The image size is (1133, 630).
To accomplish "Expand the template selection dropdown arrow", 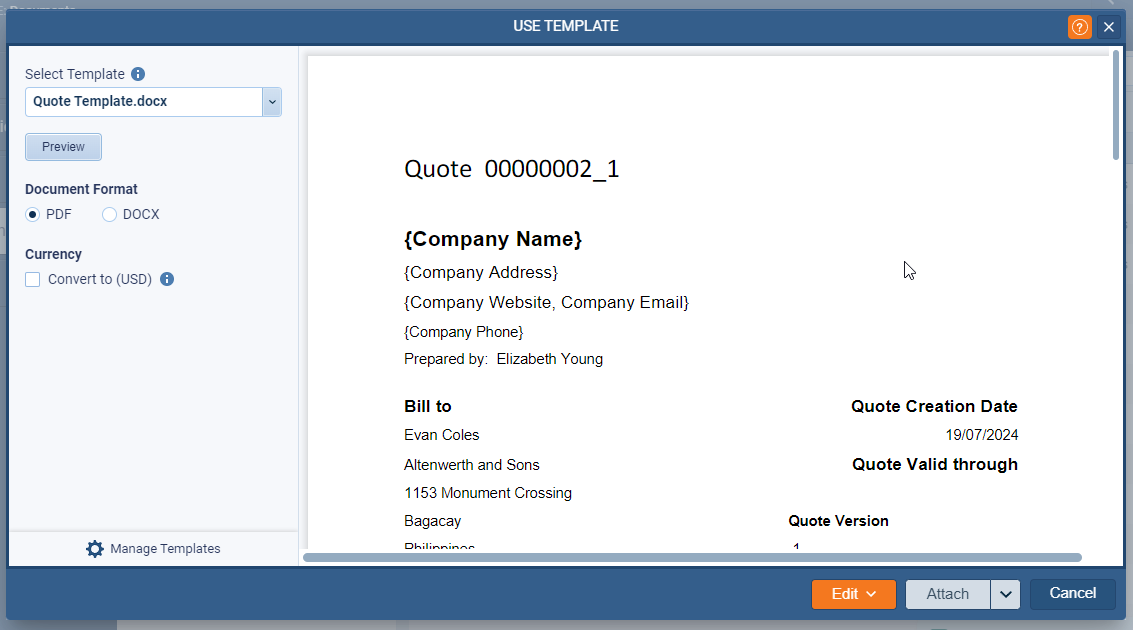I will pyautogui.click(x=271, y=101).
